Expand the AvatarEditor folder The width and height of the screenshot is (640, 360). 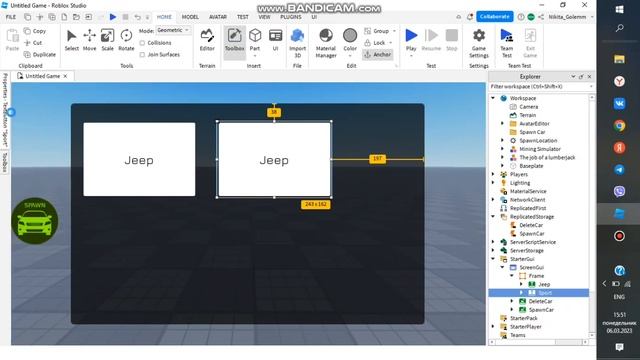[x=502, y=123]
